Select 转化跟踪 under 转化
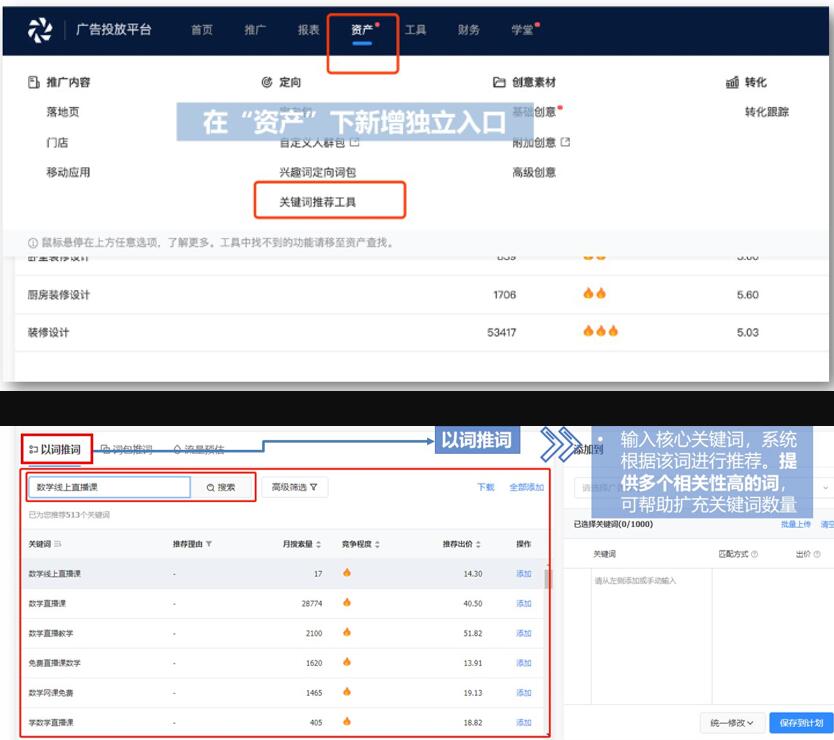Screen dimensions: 834x740 pyautogui.click(x=766, y=112)
